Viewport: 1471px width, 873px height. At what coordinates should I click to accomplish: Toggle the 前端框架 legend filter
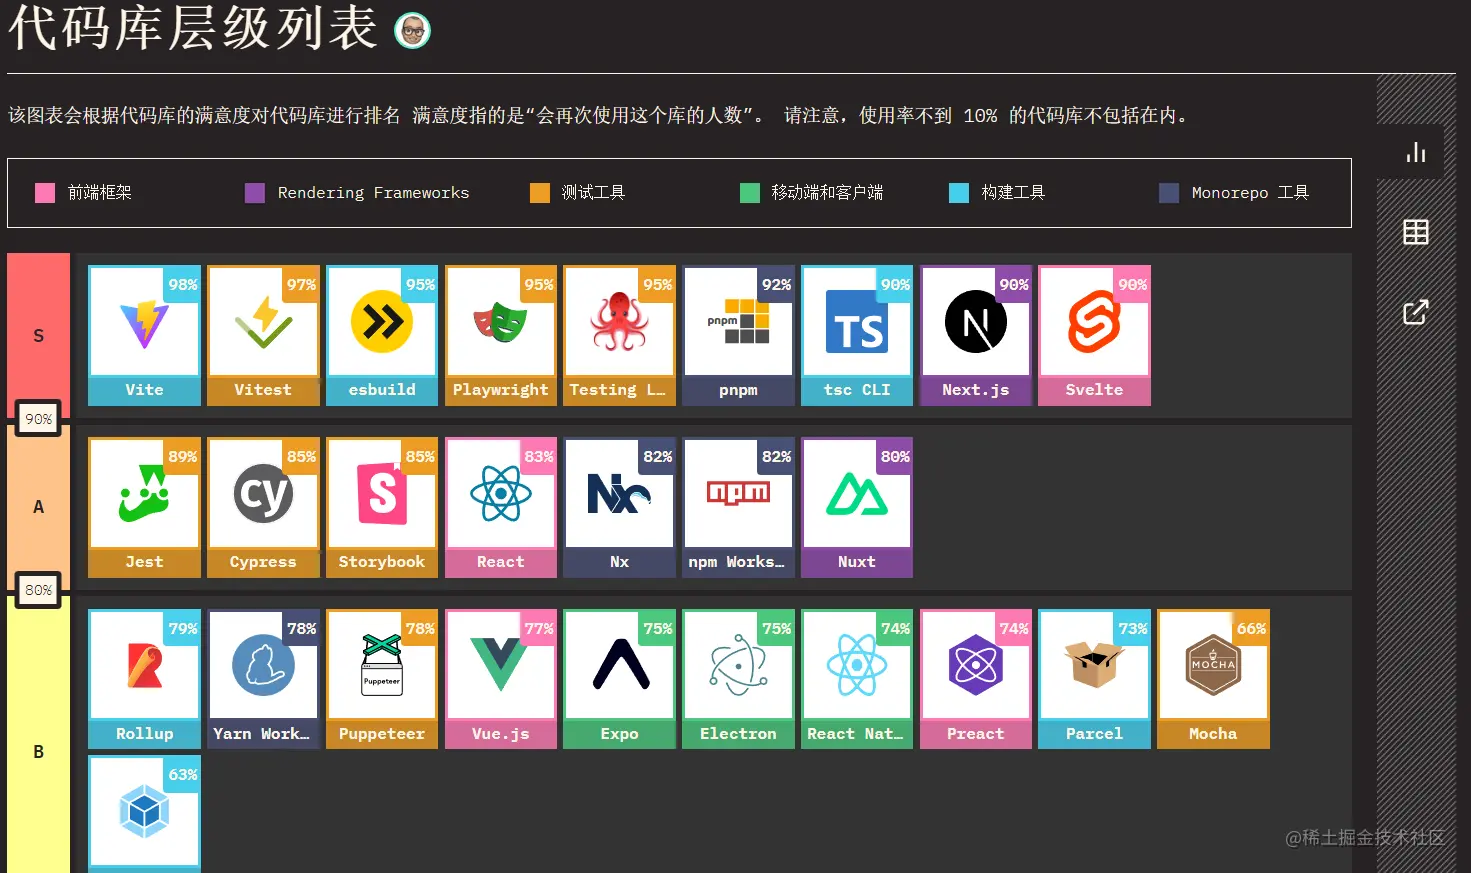pyautogui.click(x=84, y=193)
